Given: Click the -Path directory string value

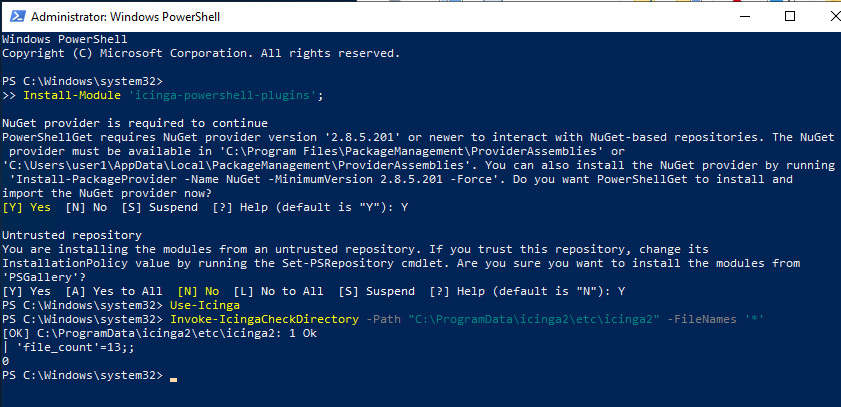Looking at the screenshot, I should [x=534, y=319].
